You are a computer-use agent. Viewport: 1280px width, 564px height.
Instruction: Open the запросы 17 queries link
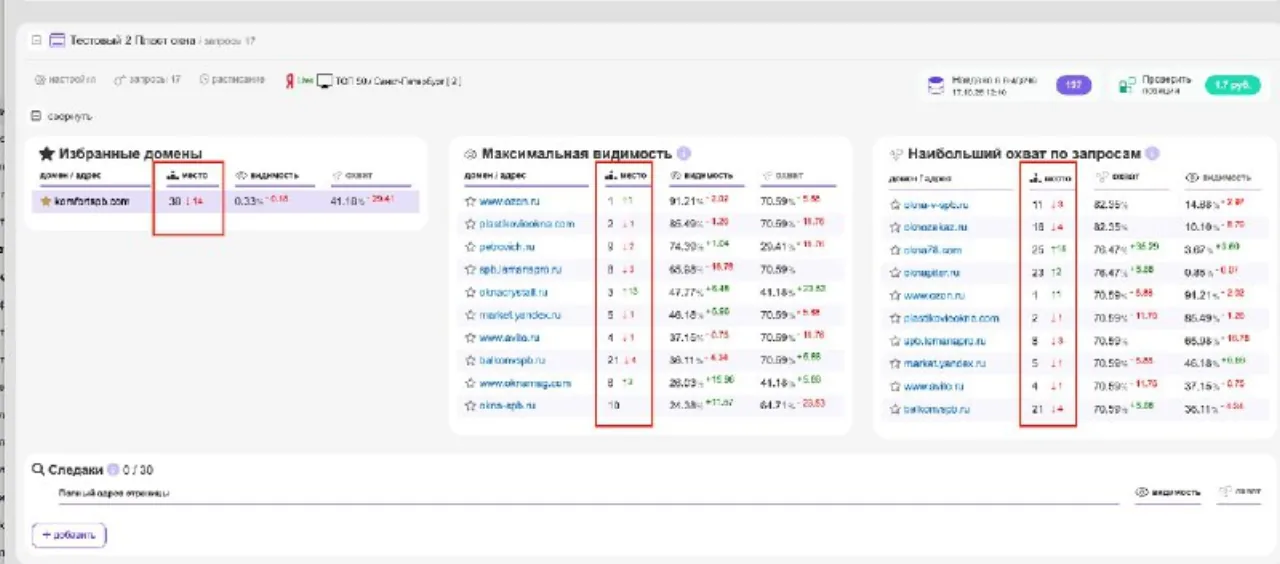tap(148, 79)
